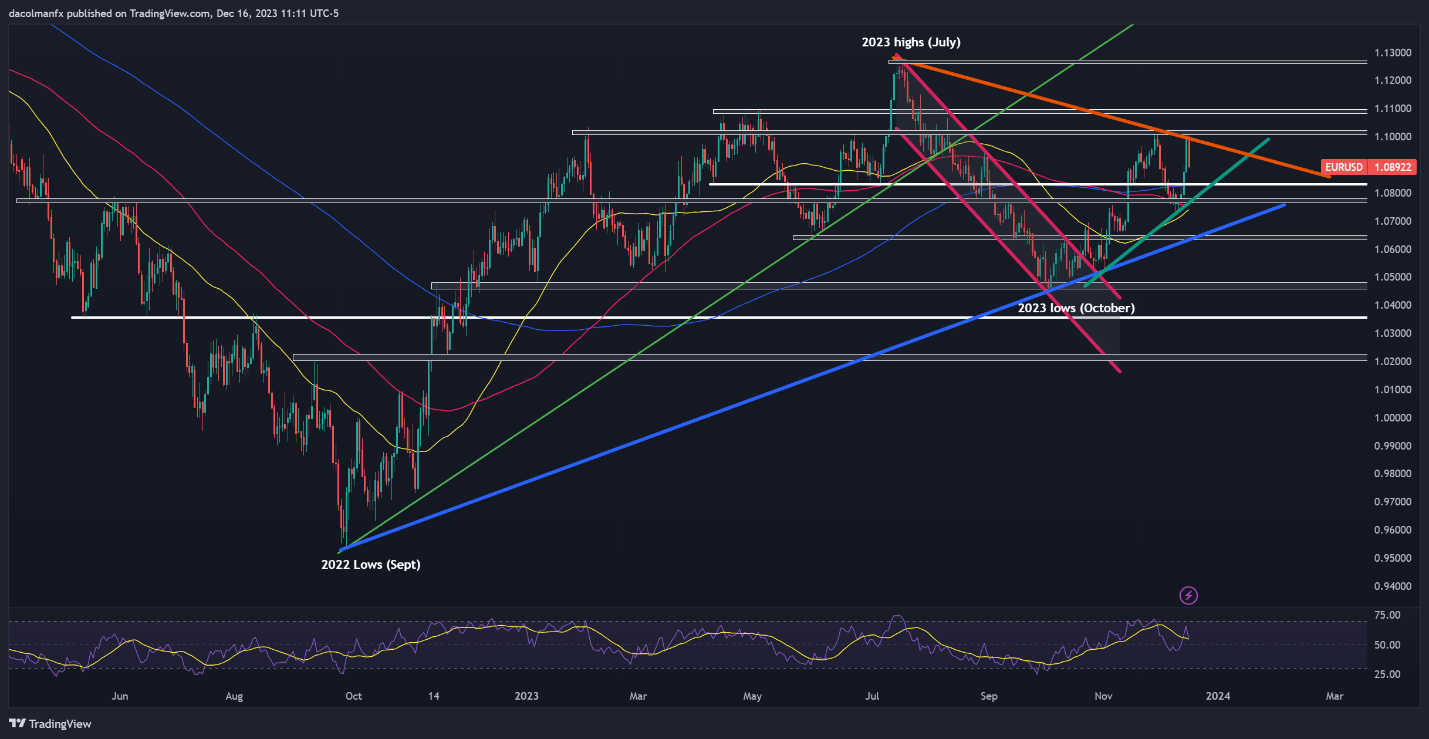Select the '2023 lows (October)' annotation

click(1078, 308)
